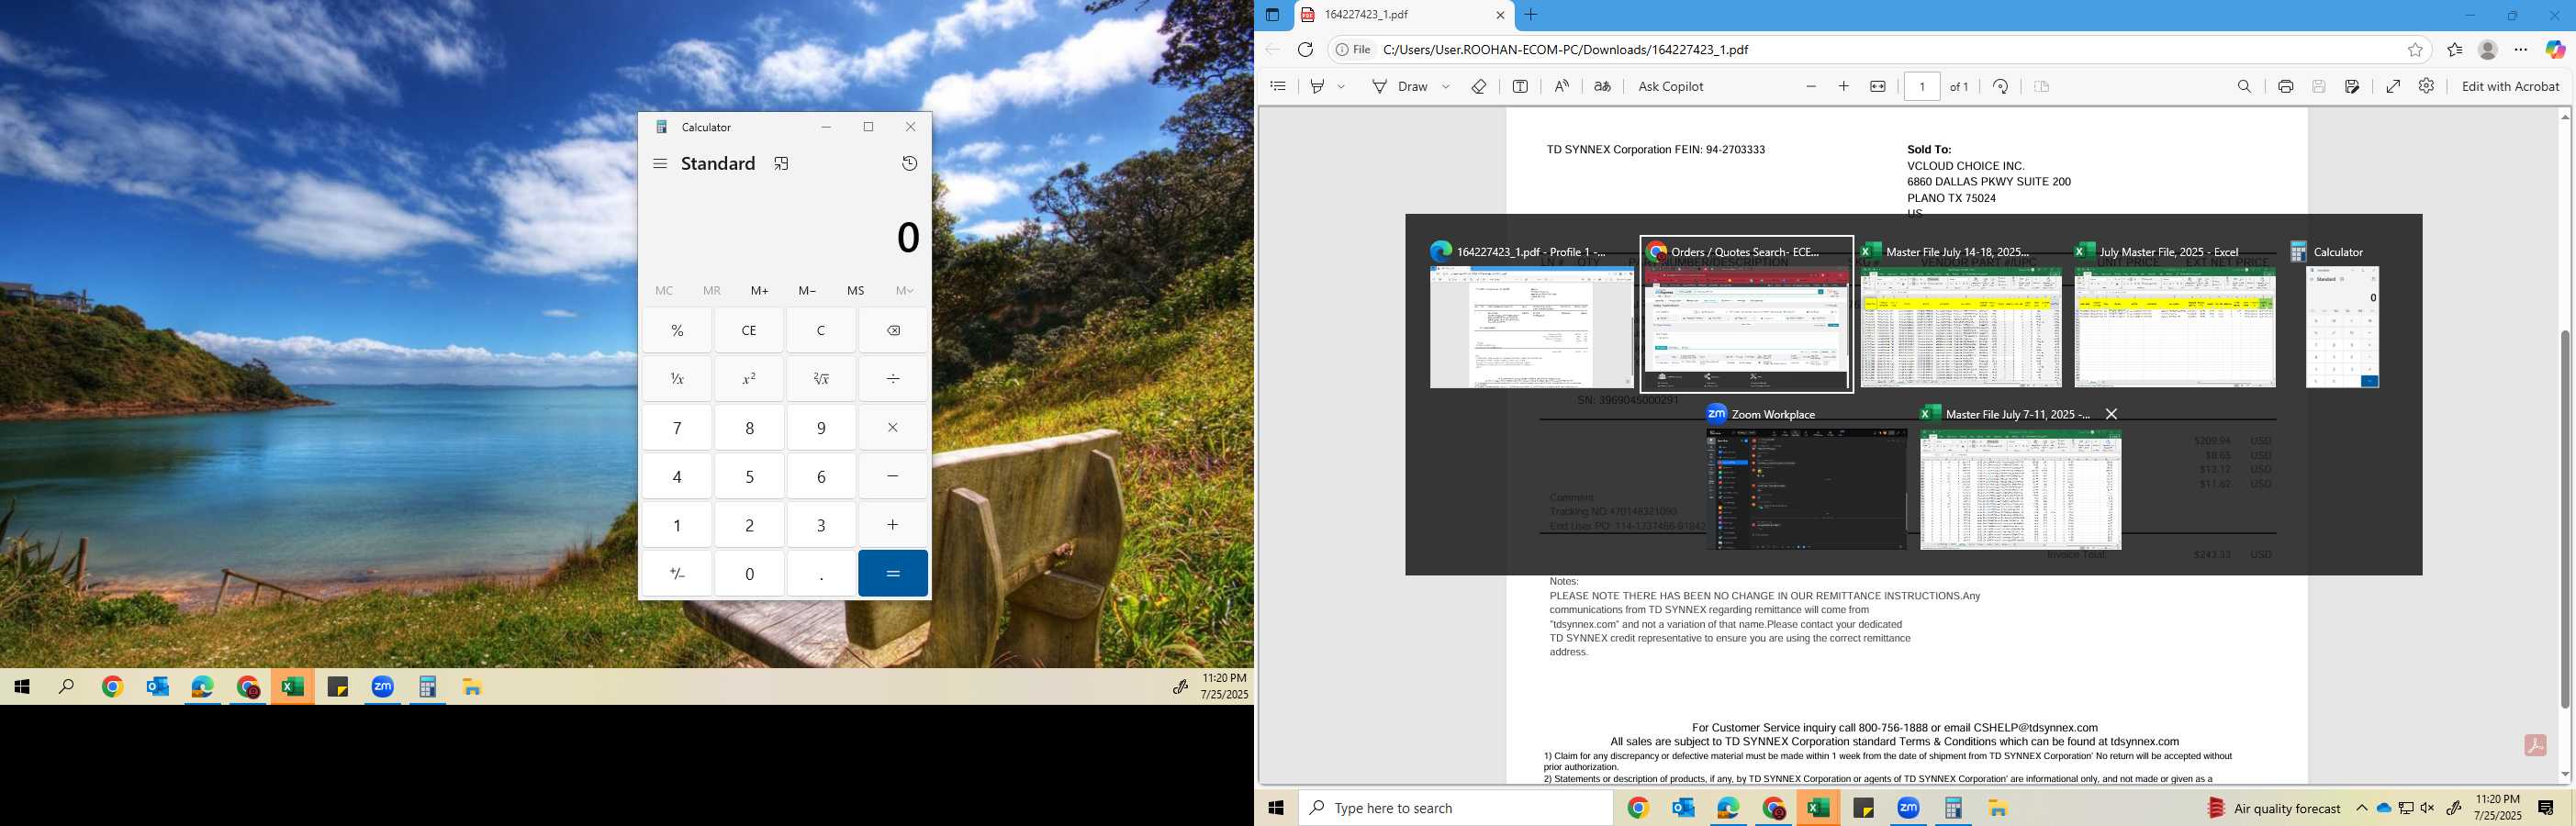The height and width of the screenshot is (826, 2576).
Task: Click Edit with Acrobat button
Action: click(x=2510, y=86)
